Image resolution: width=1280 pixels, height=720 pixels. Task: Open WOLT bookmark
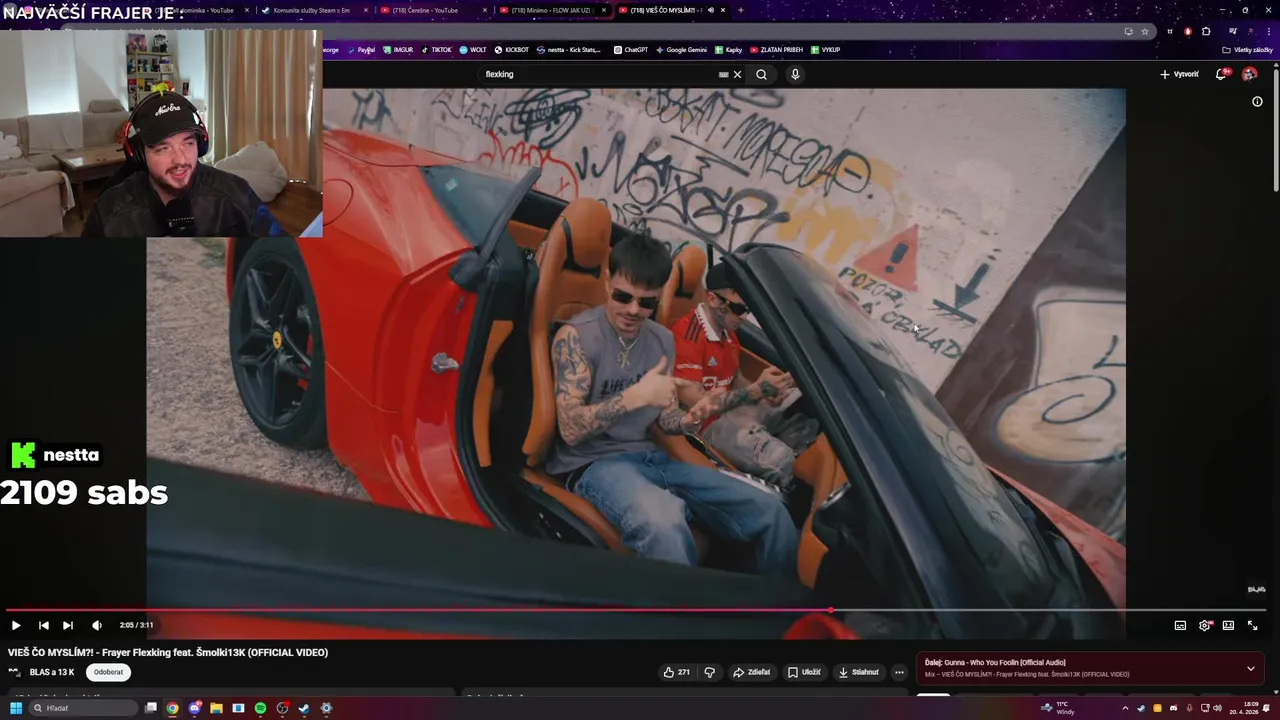473,50
